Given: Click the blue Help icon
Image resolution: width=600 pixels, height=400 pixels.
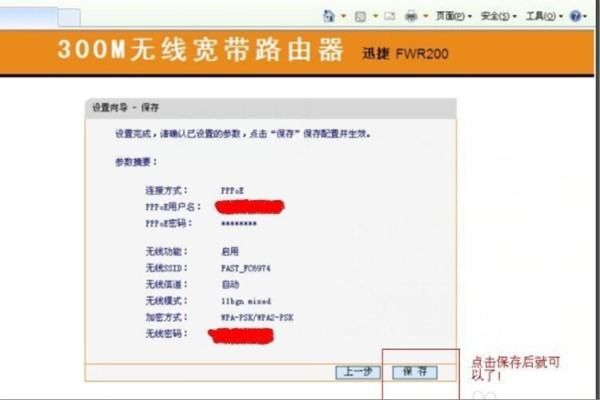Looking at the screenshot, I should click(x=575, y=16).
